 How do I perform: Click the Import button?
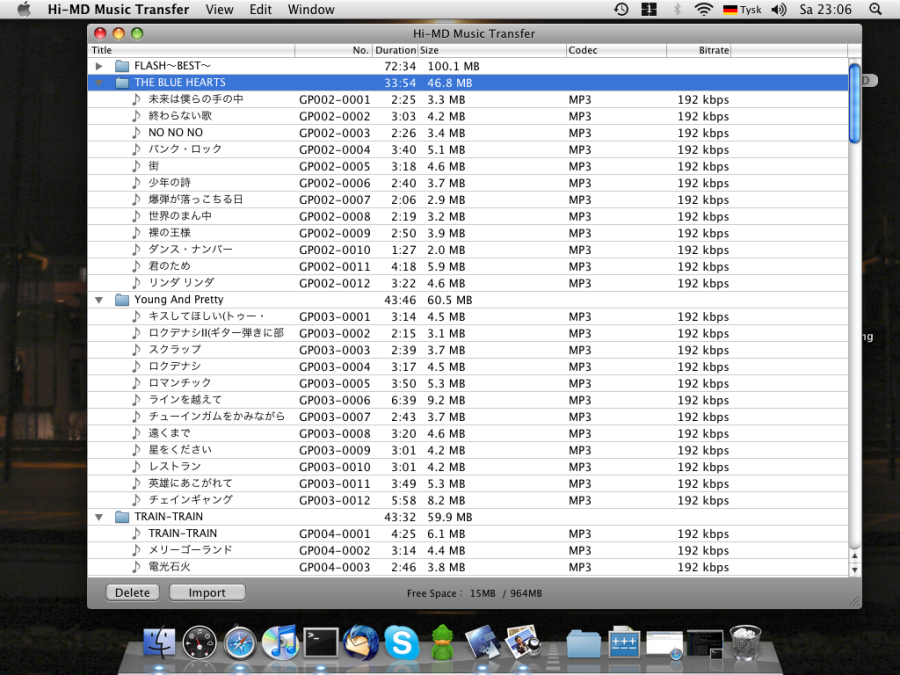click(x=207, y=592)
